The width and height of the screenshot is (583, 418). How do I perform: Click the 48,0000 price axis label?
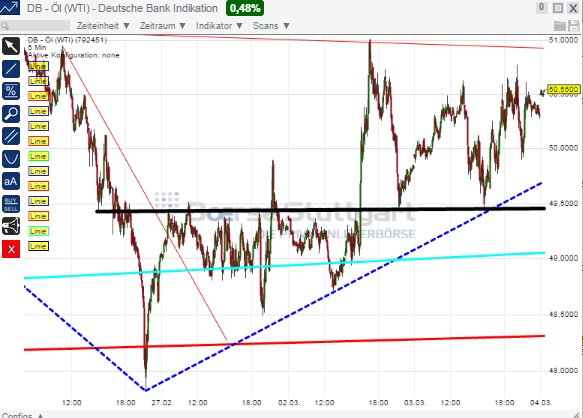coord(563,370)
